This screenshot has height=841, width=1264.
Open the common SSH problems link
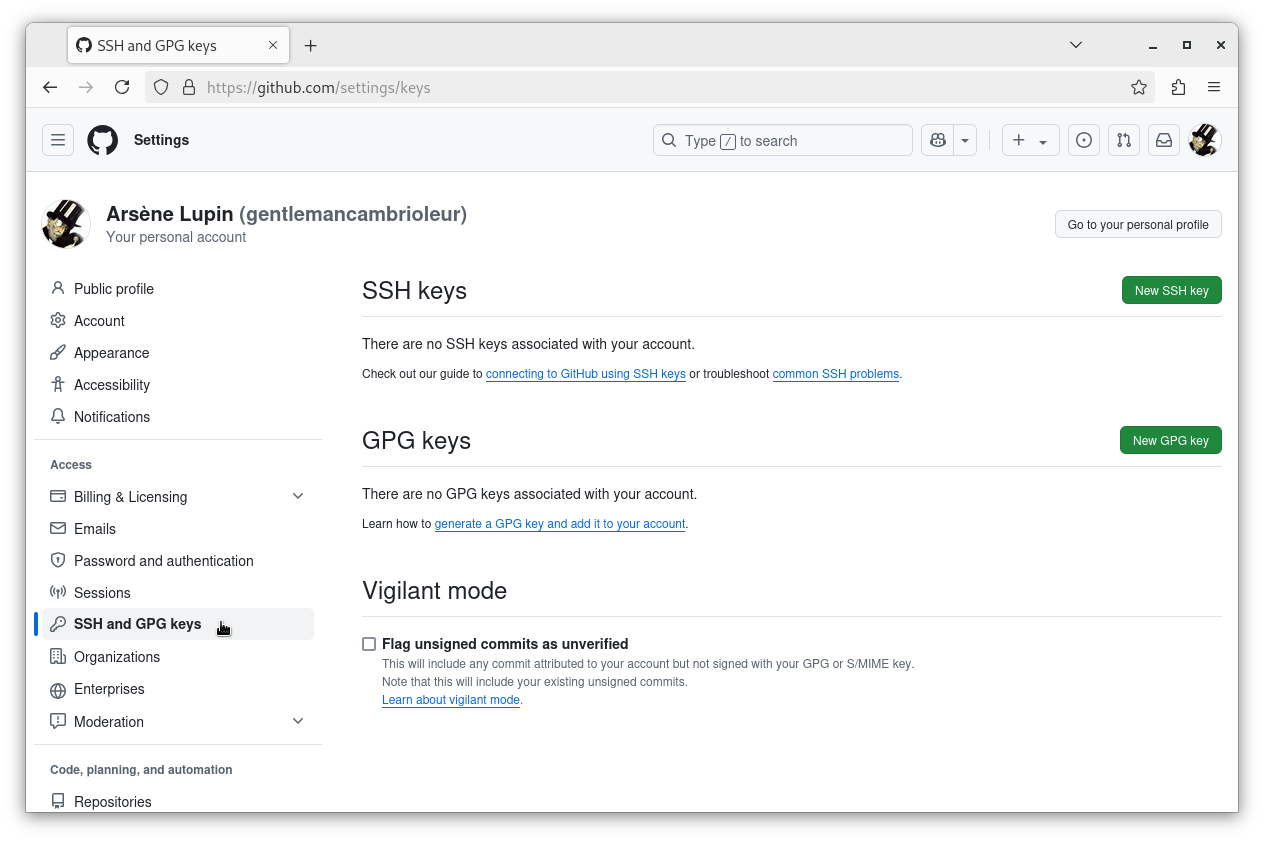click(x=835, y=374)
